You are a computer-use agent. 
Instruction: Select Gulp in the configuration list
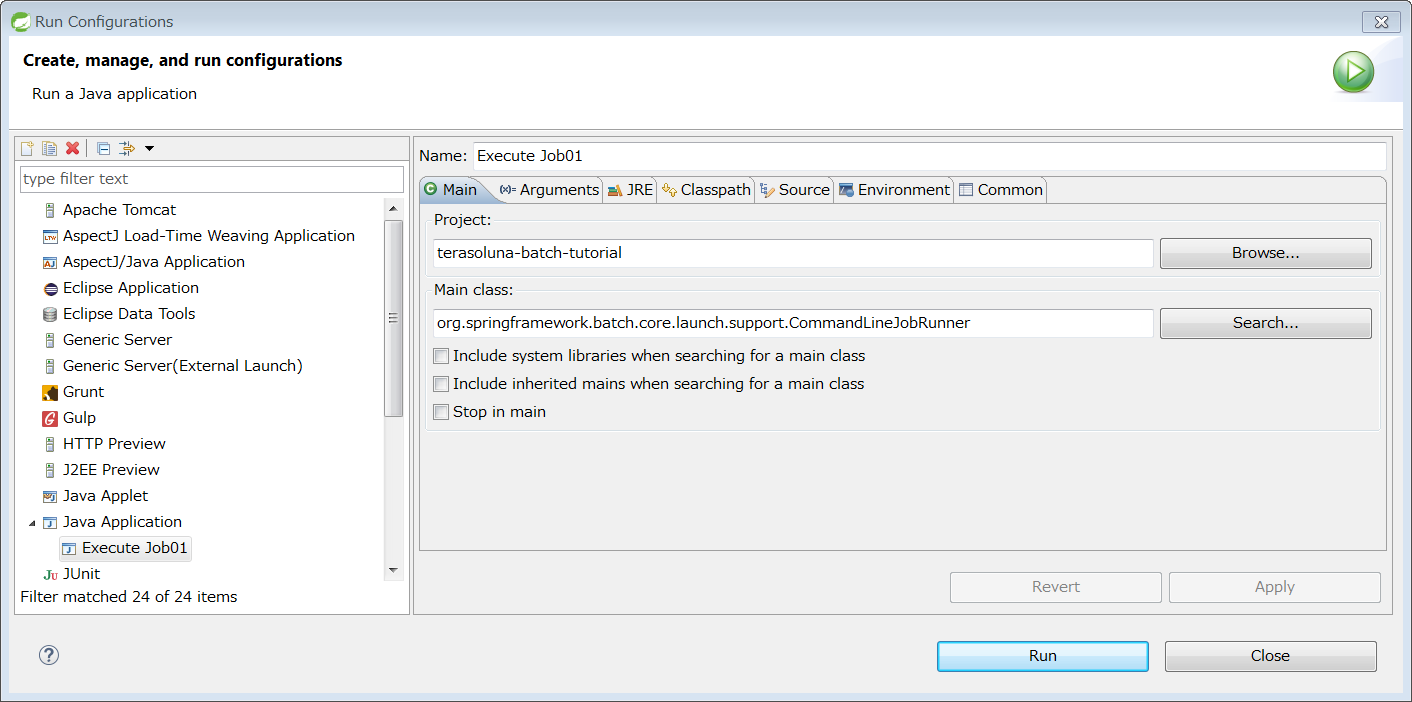[x=79, y=418]
